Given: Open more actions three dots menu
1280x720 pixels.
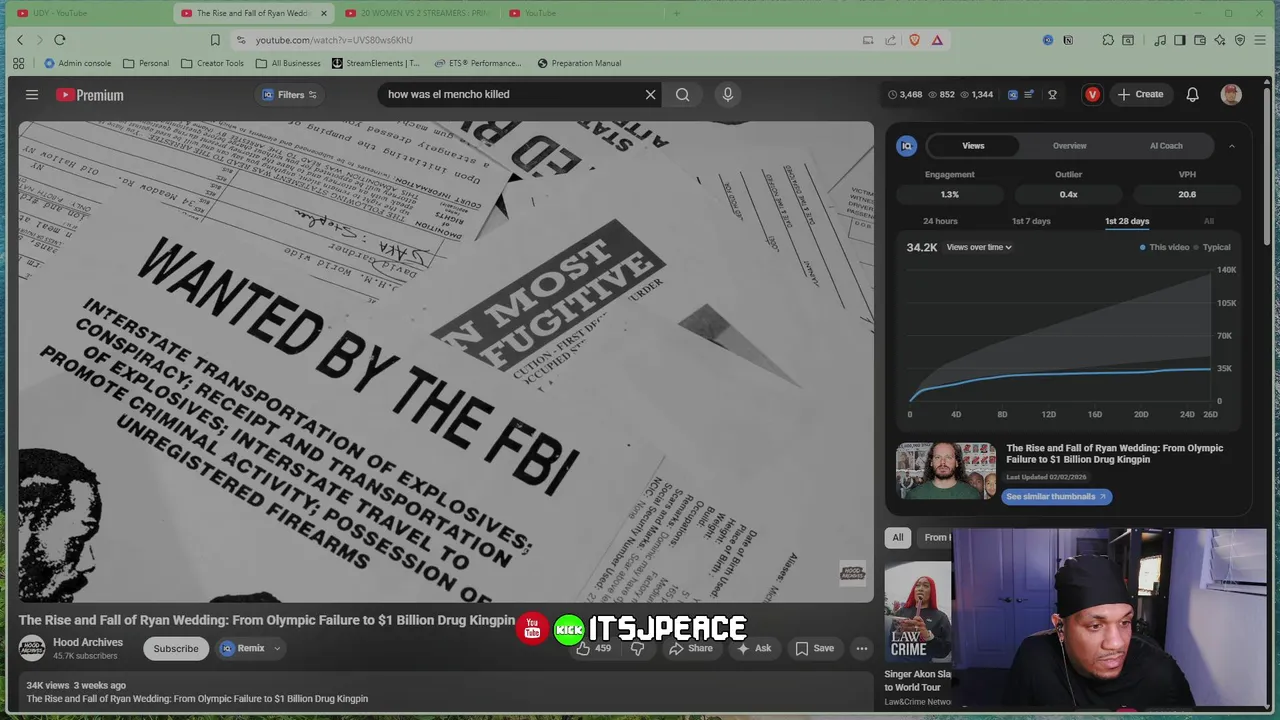Looking at the screenshot, I should (861, 648).
